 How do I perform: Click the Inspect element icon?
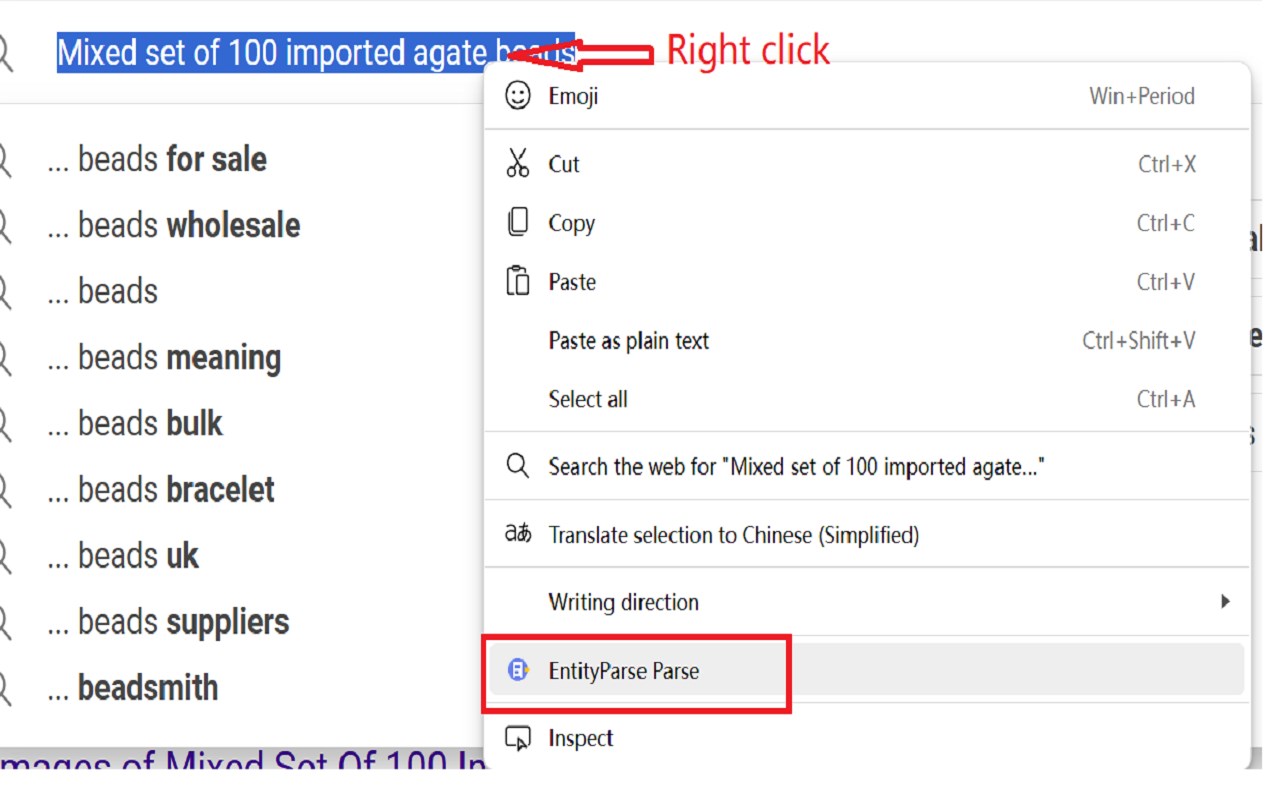[x=518, y=739]
